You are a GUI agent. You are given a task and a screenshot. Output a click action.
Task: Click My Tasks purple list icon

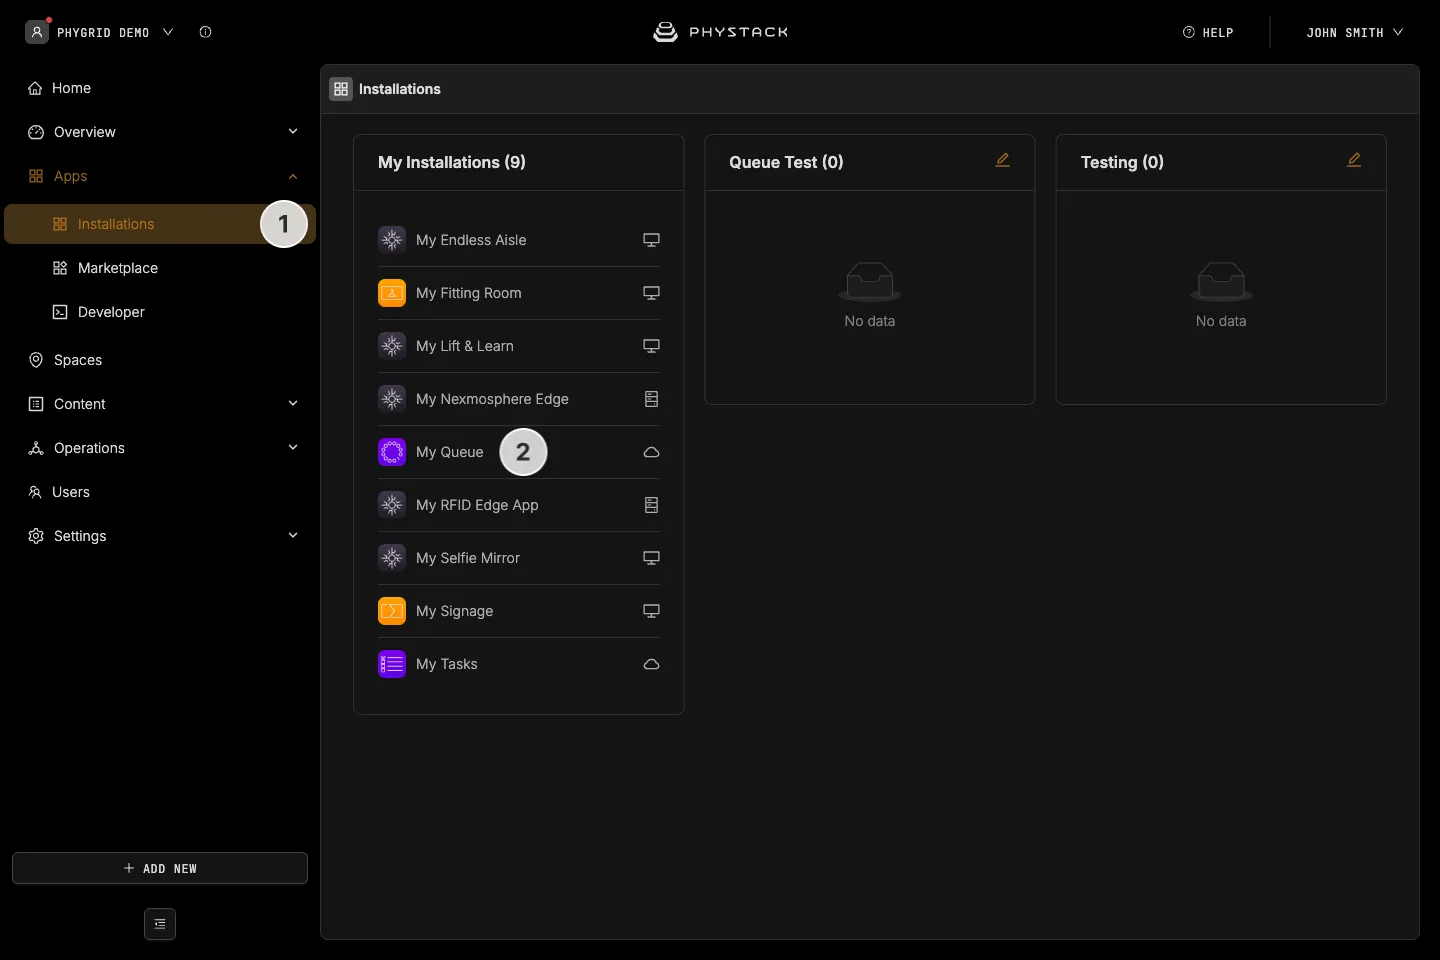tap(392, 664)
